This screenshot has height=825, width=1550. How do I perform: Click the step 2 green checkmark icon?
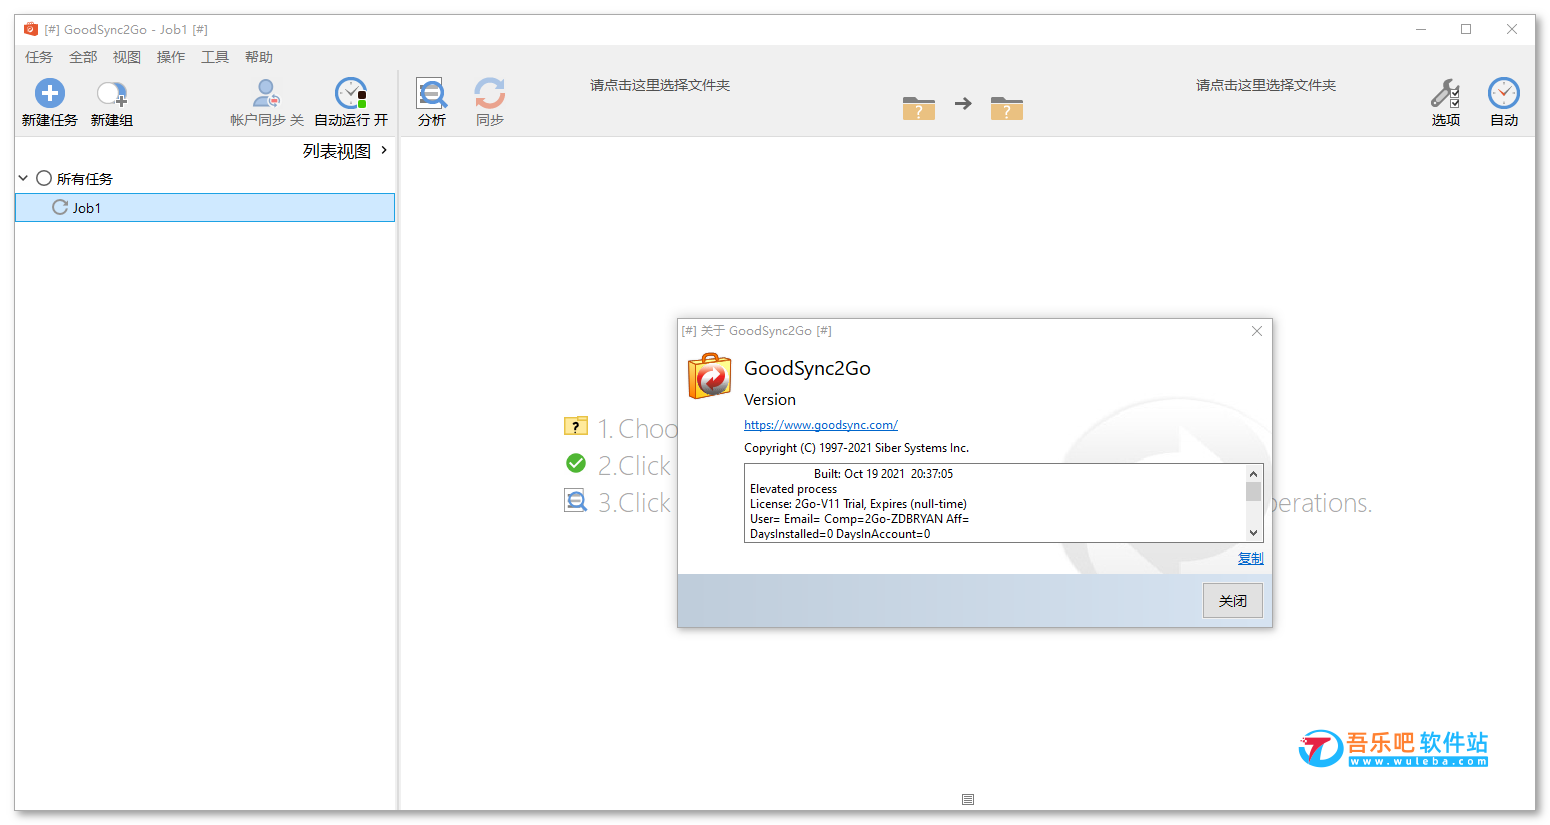[576, 463]
